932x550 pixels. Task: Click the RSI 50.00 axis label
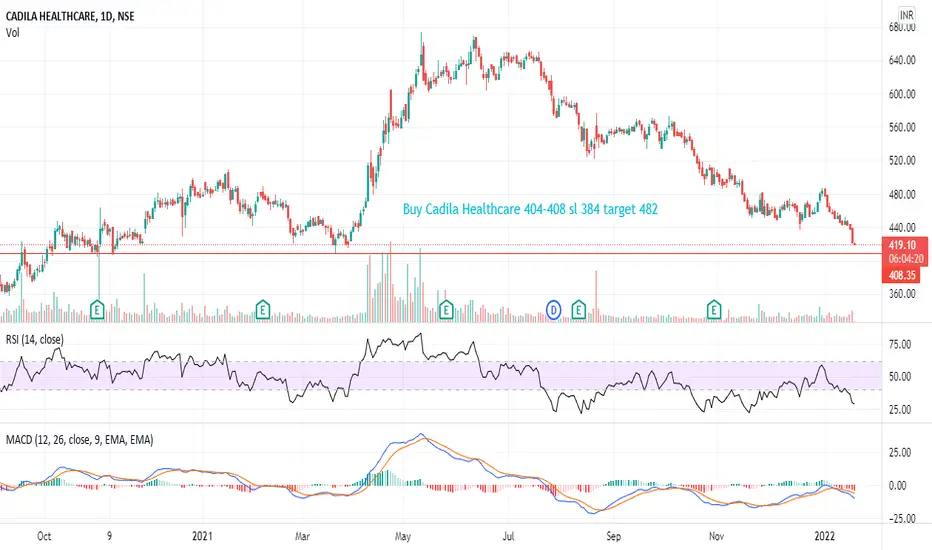pos(899,376)
